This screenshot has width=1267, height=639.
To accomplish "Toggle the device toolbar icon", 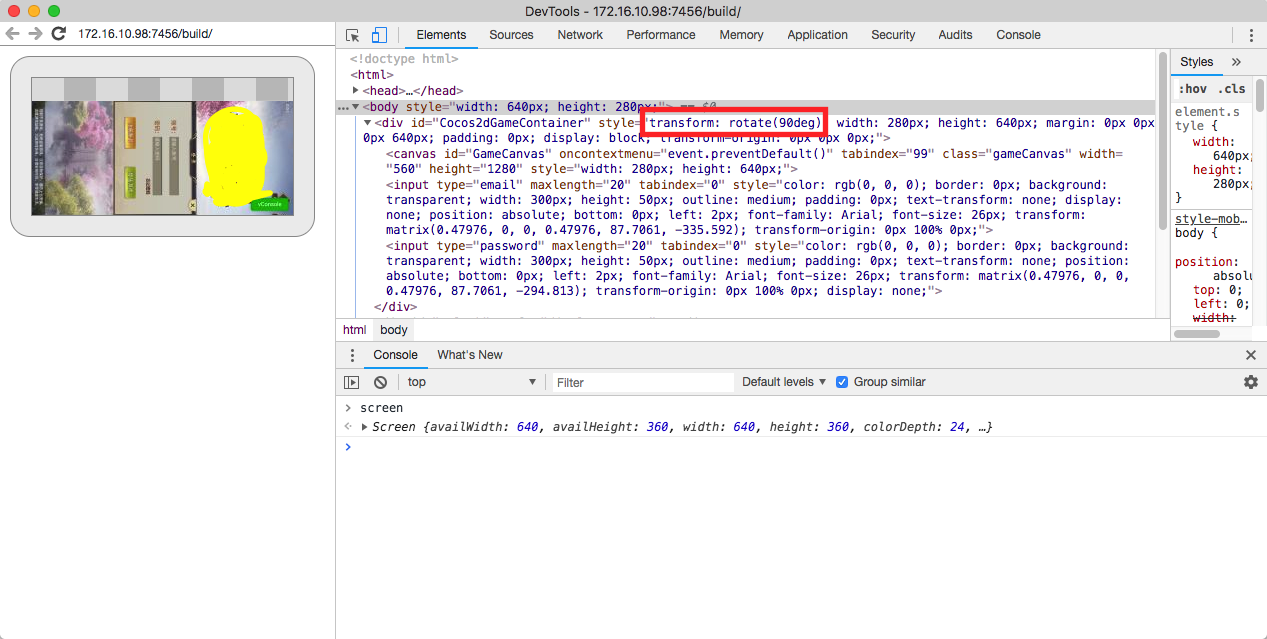I will (379, 35).
